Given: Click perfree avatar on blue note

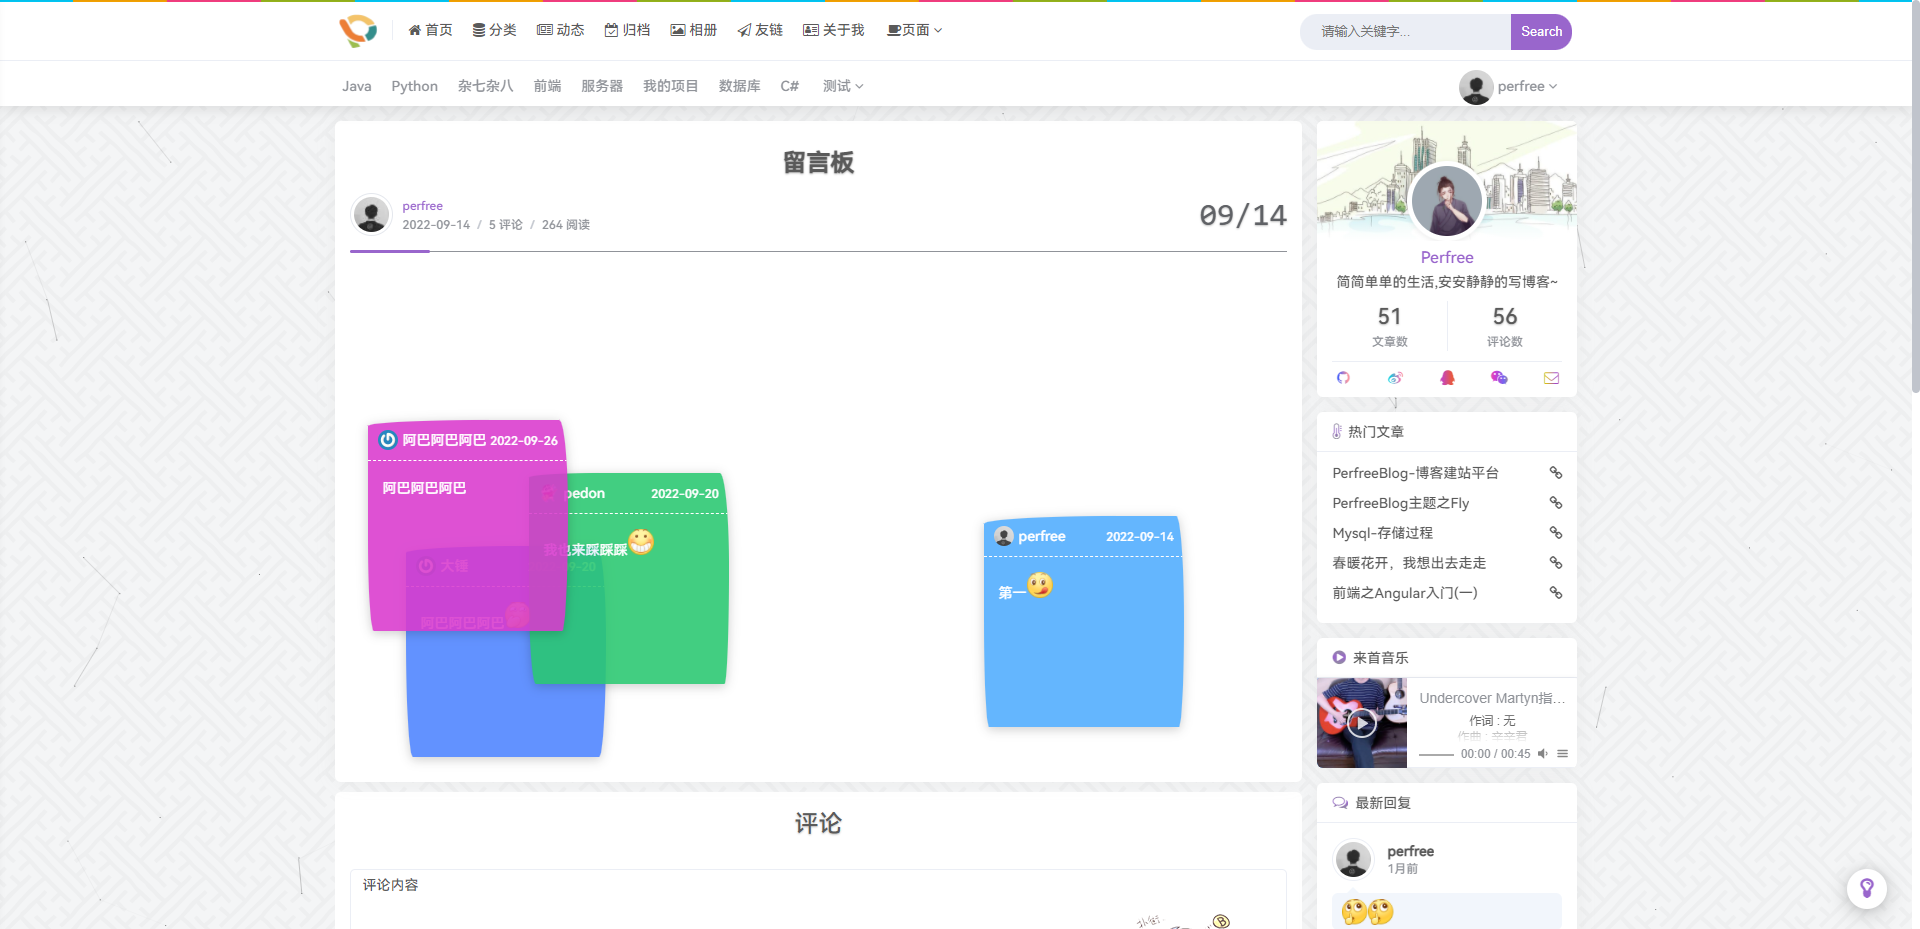Looking at the screenshot, I should coord(1004,537).
